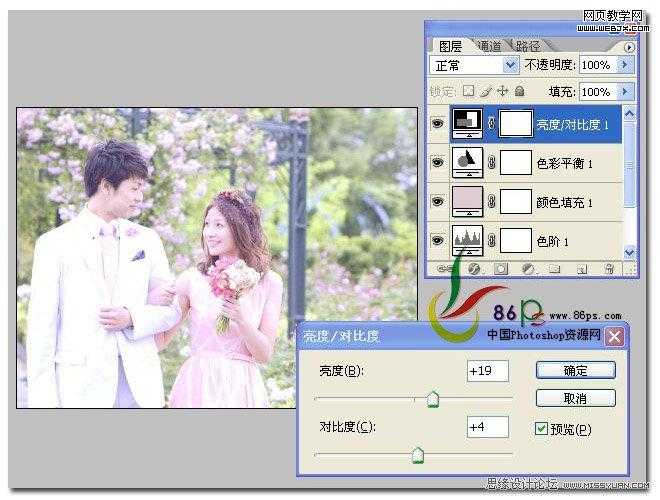Click the 对比度(C) value field showing +4
This screenshot has width=660, height=500.
(487, 427)
